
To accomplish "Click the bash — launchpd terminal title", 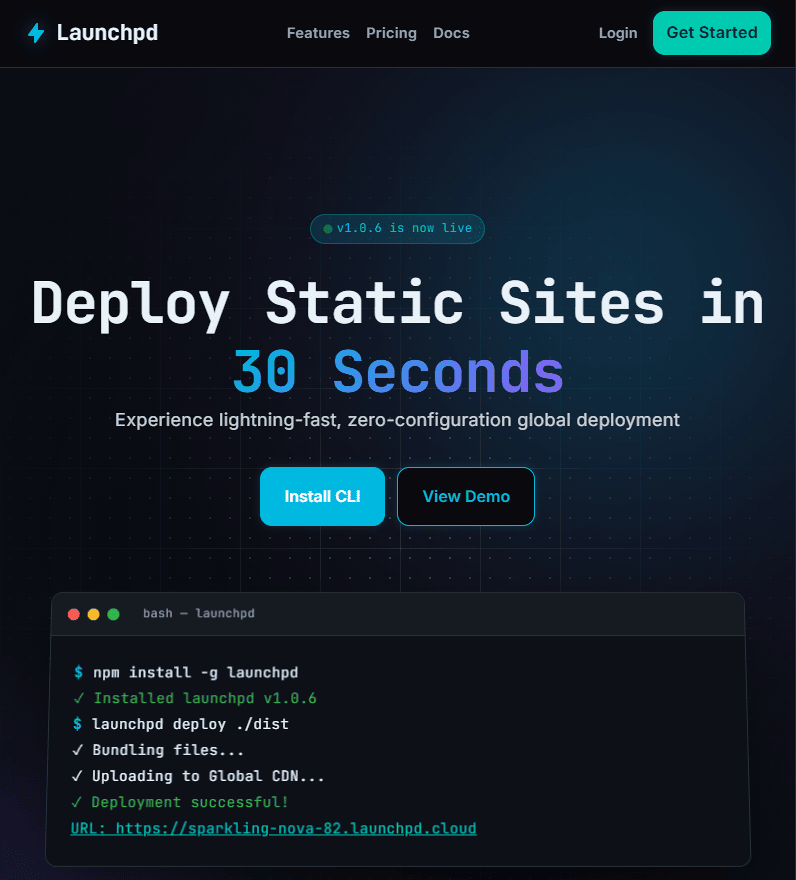I will (x=199, y=613).
